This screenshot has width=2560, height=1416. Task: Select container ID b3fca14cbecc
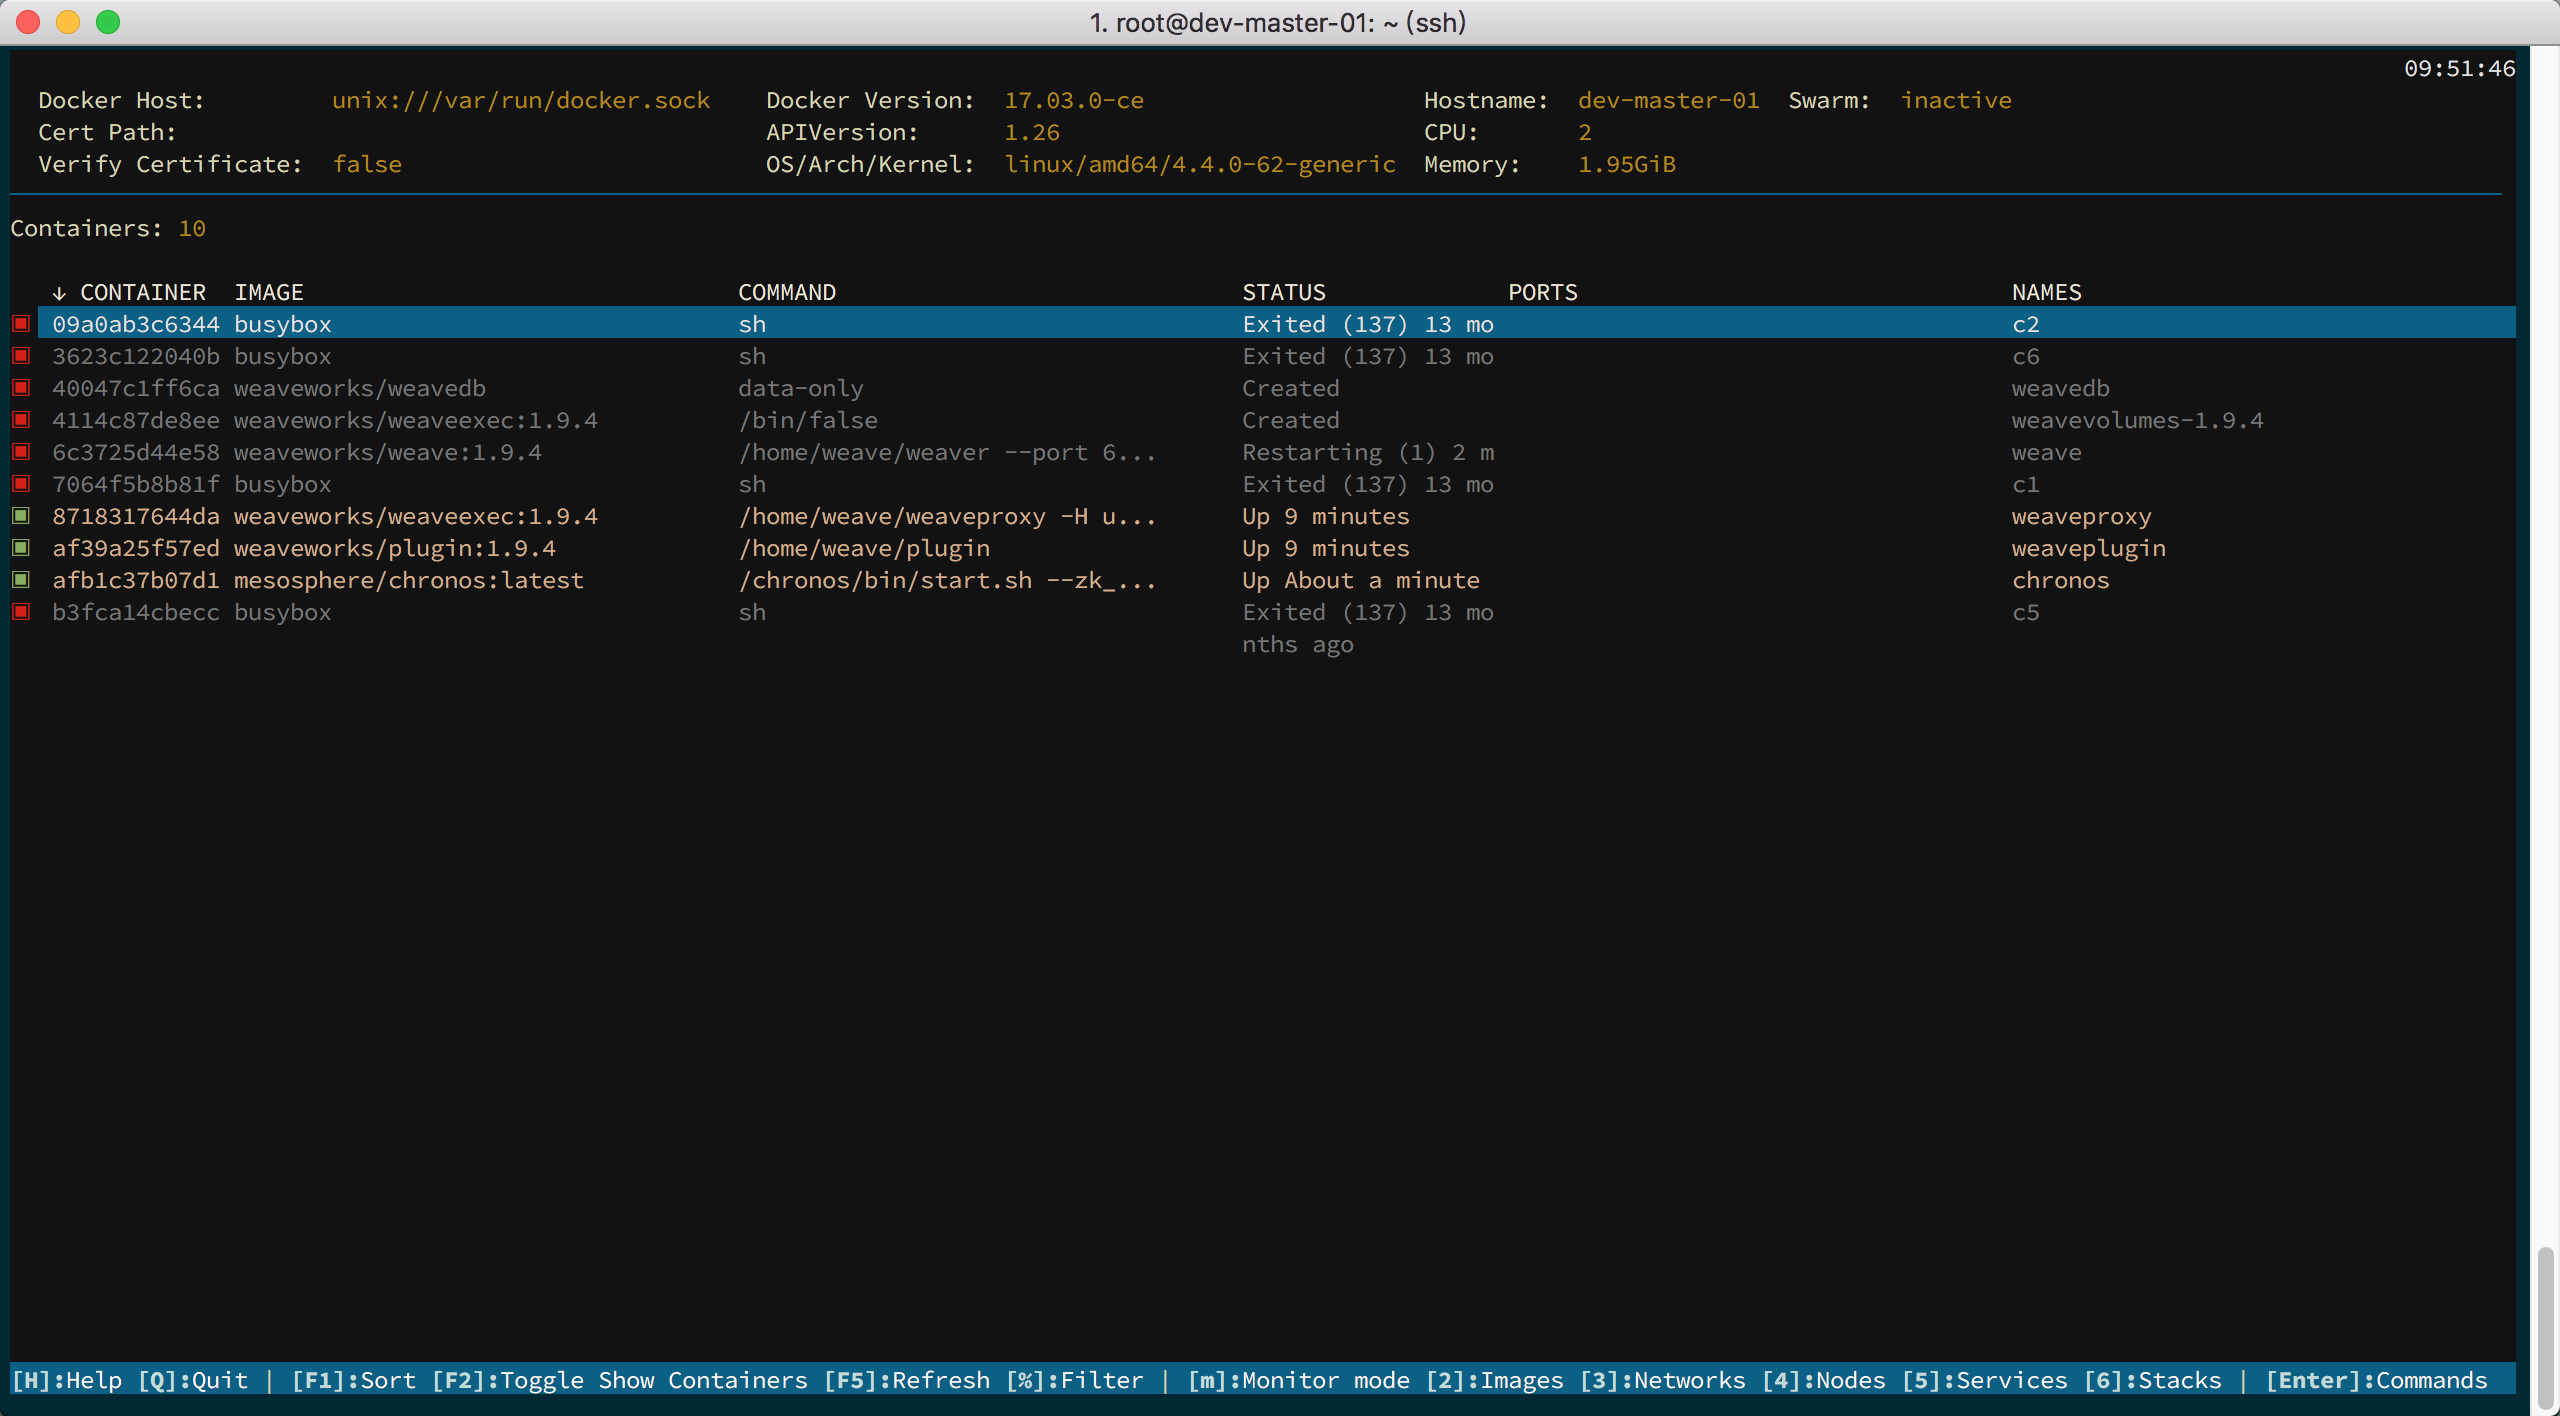coord(136,612)
